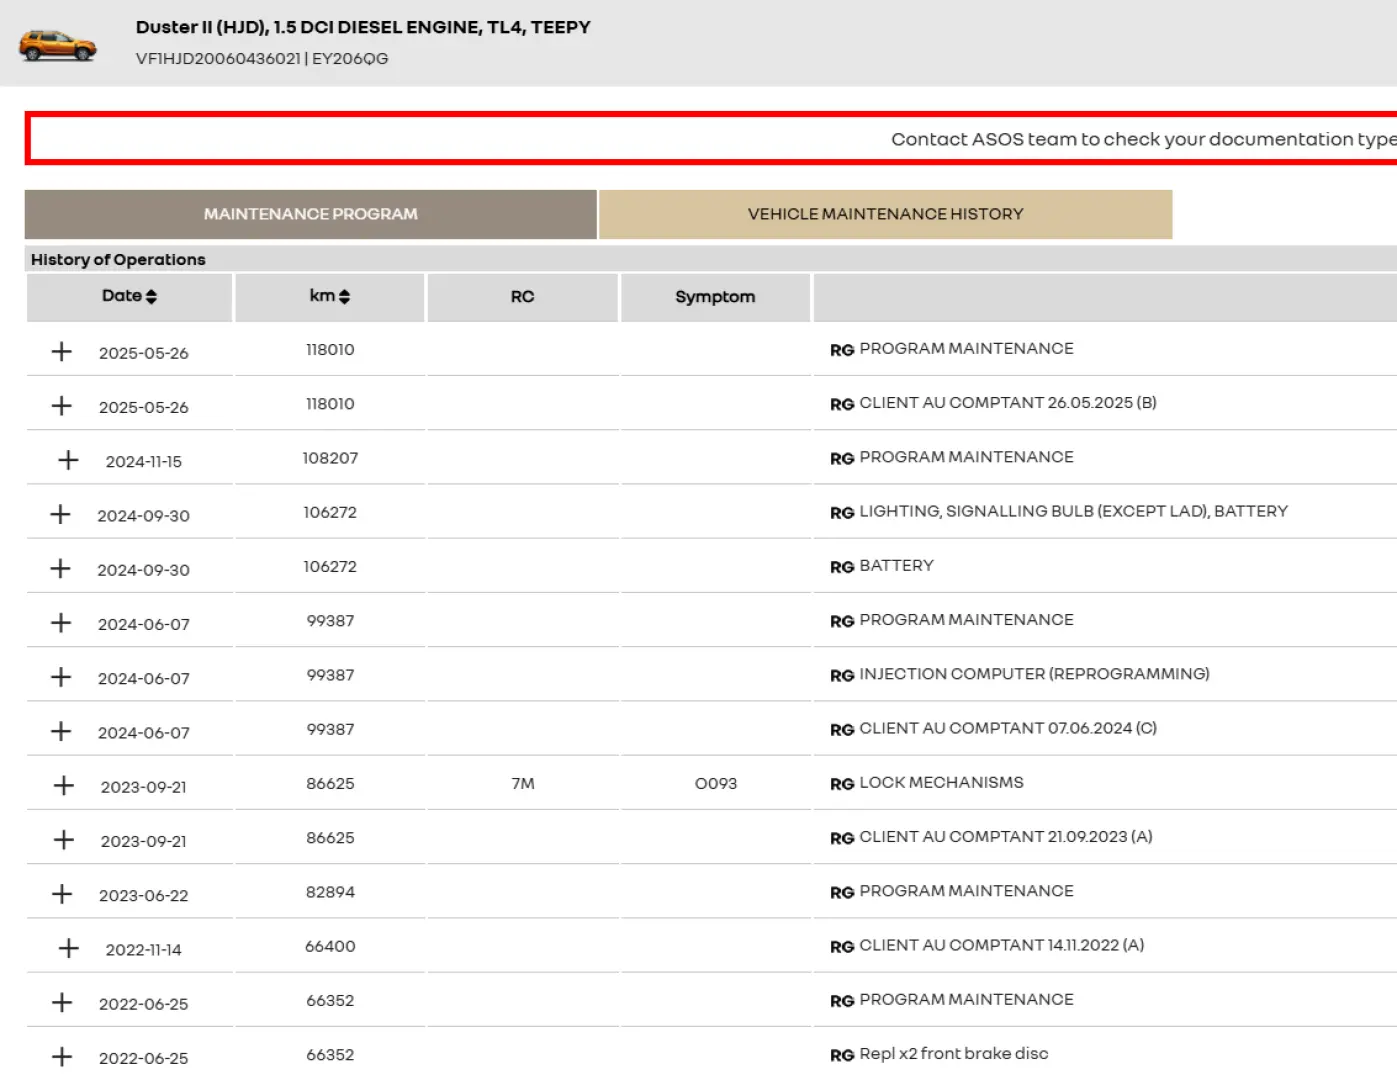Viewport: 1397px width, 1080px height.
Task: Click plus icon for Lighting, Signalling Bulb row
Action: tap(61, 514)
